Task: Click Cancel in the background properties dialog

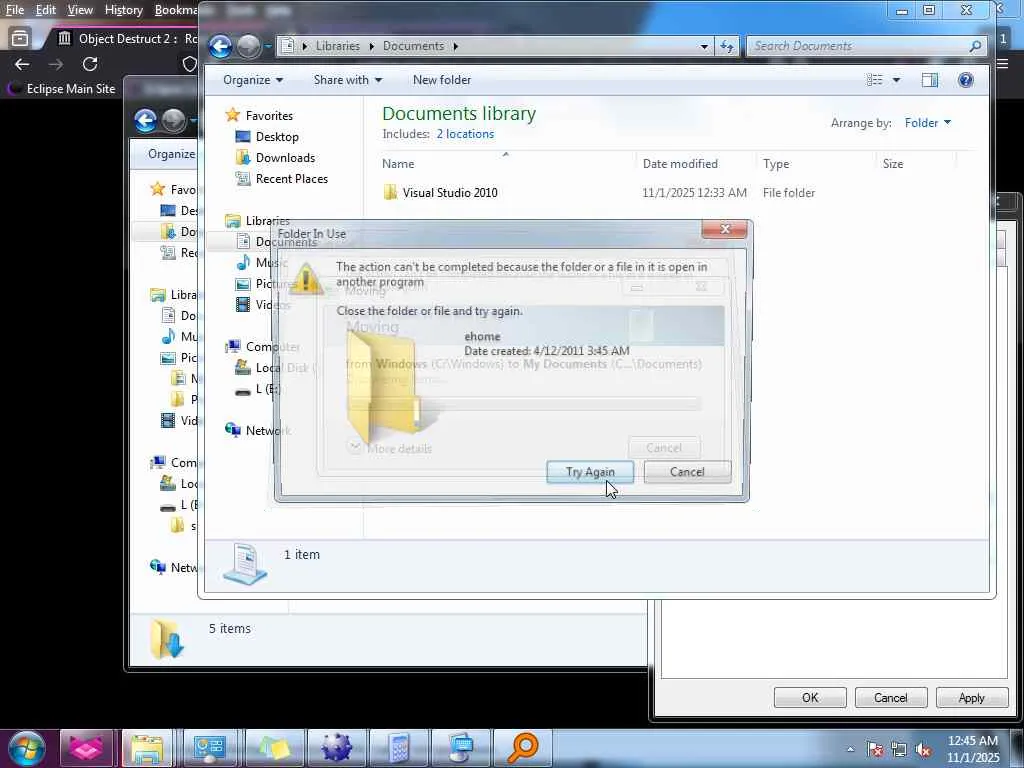Action: pyautogui.click(x=891, y=697)
